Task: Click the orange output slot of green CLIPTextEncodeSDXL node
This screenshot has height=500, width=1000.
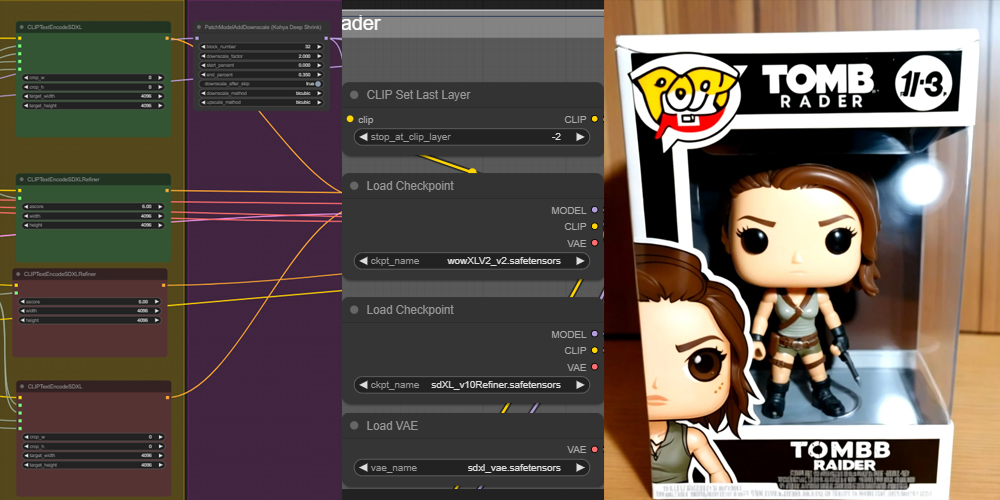Action: click(x=167, y=38)
